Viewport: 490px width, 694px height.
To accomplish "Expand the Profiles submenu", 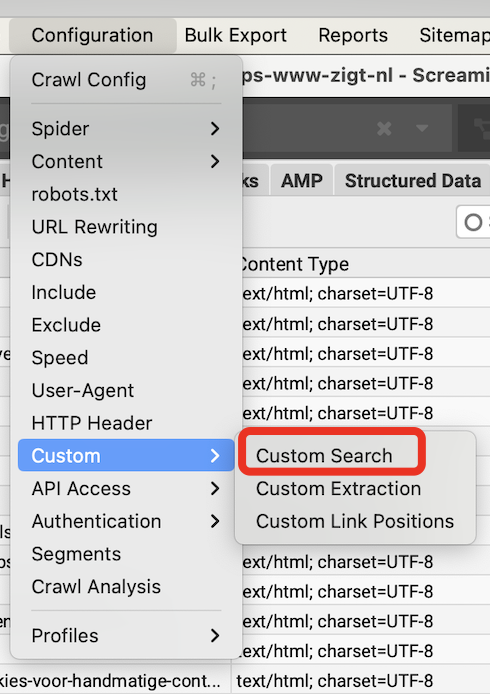I will (x=126, y=636).
